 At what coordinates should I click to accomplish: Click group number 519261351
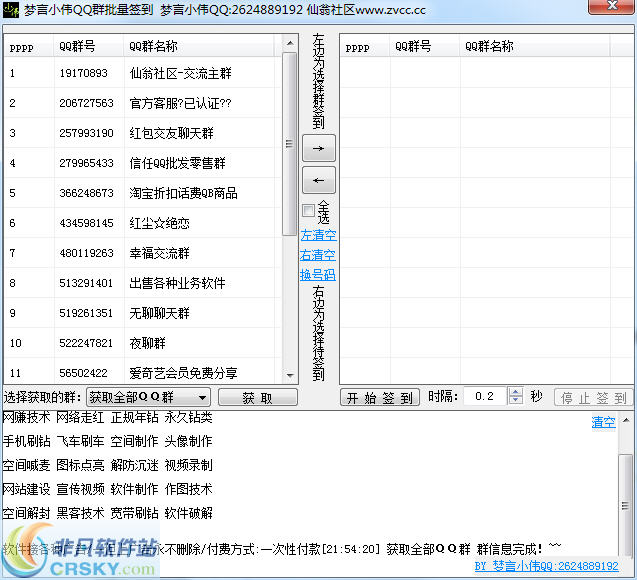(x=86, y=313)
